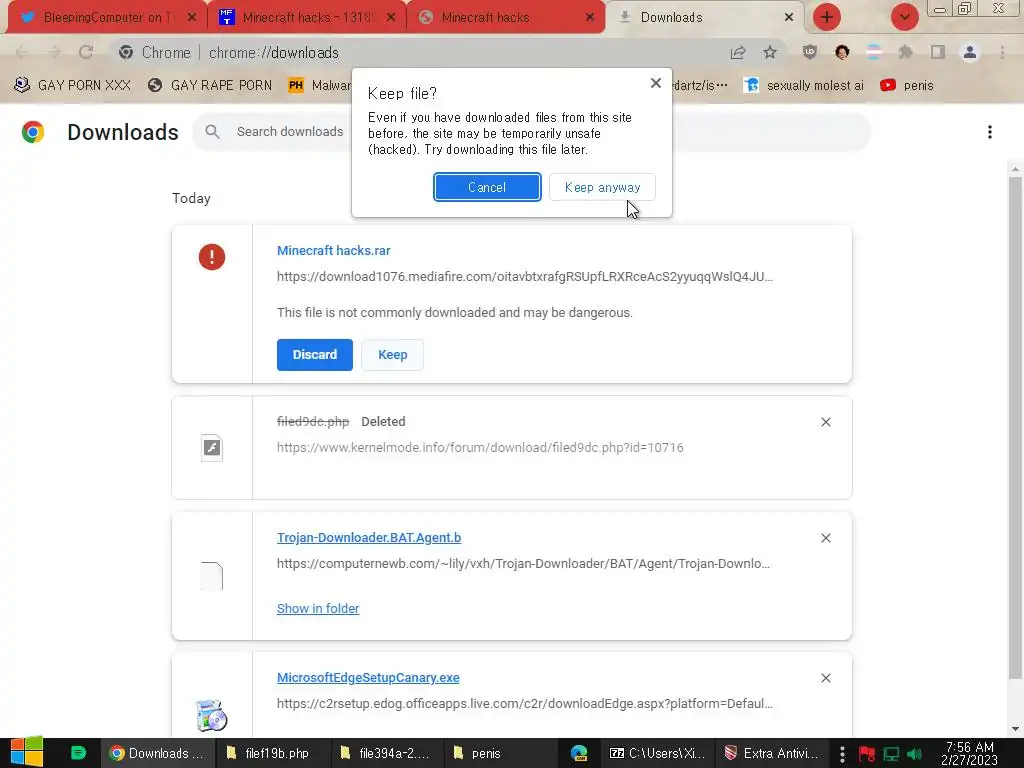Image resolution: width=1024 pixels, height=768 pixels.
Task: Click the volume speaker tray icon
Action: [x=914, y=754]
